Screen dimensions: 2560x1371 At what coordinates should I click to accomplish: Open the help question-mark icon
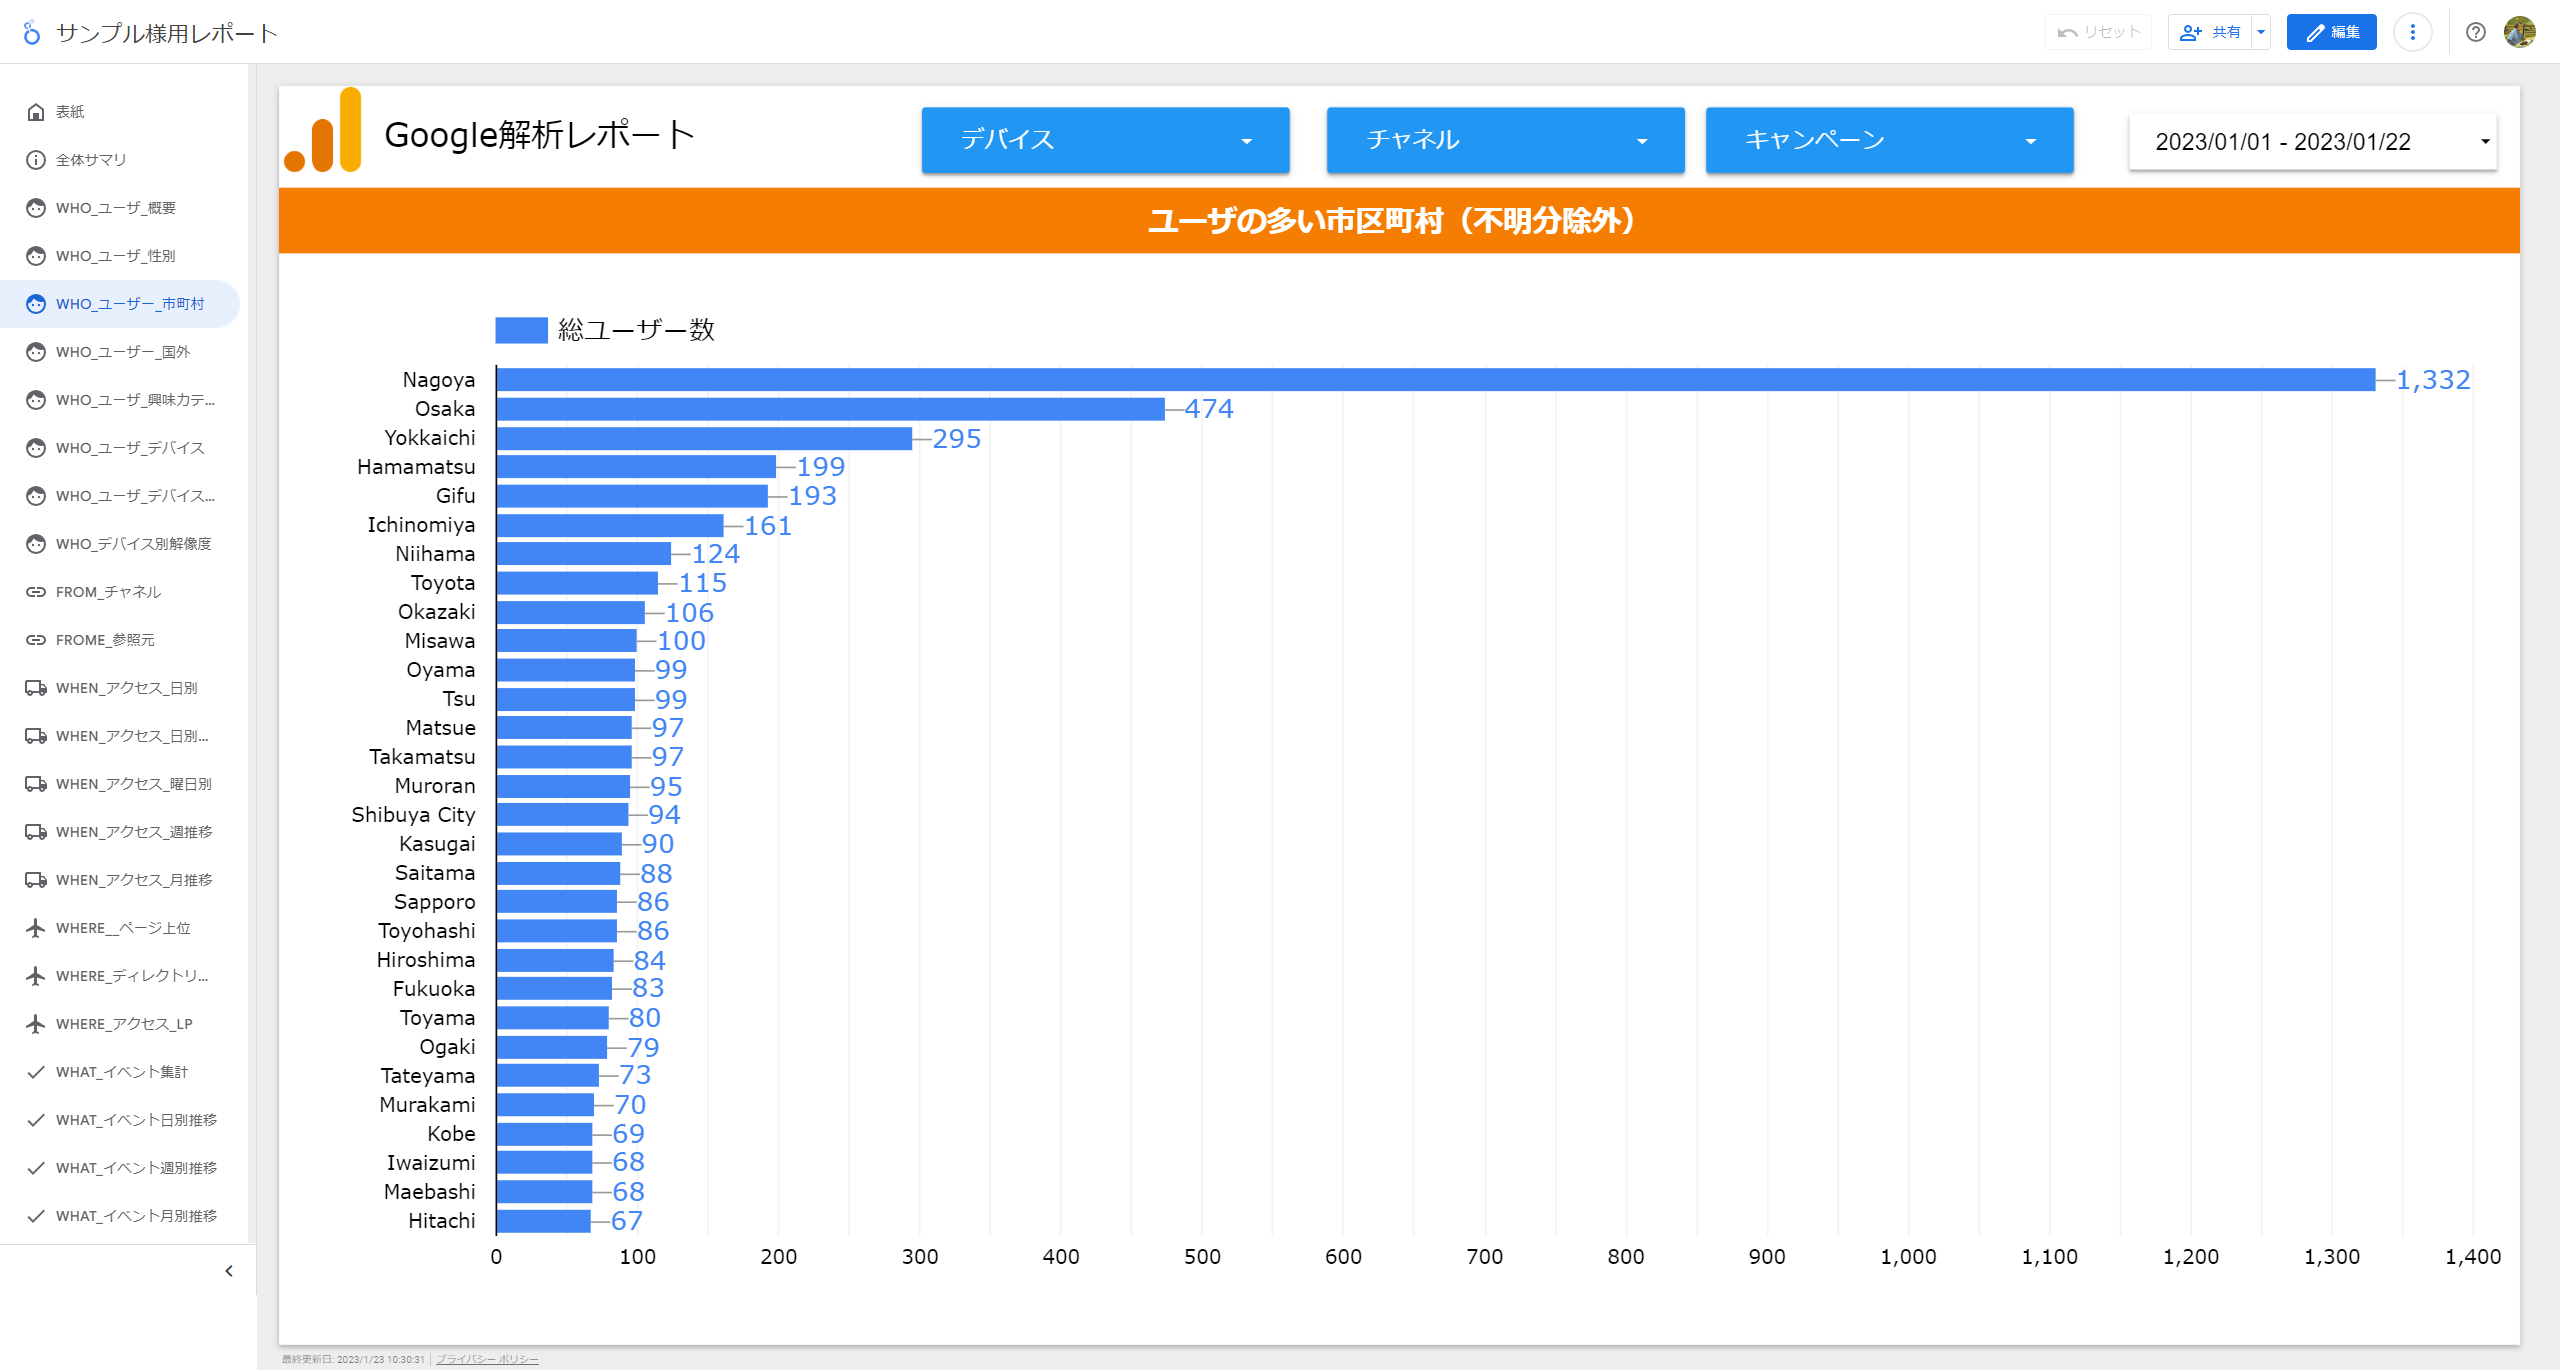pos(2475,32)
